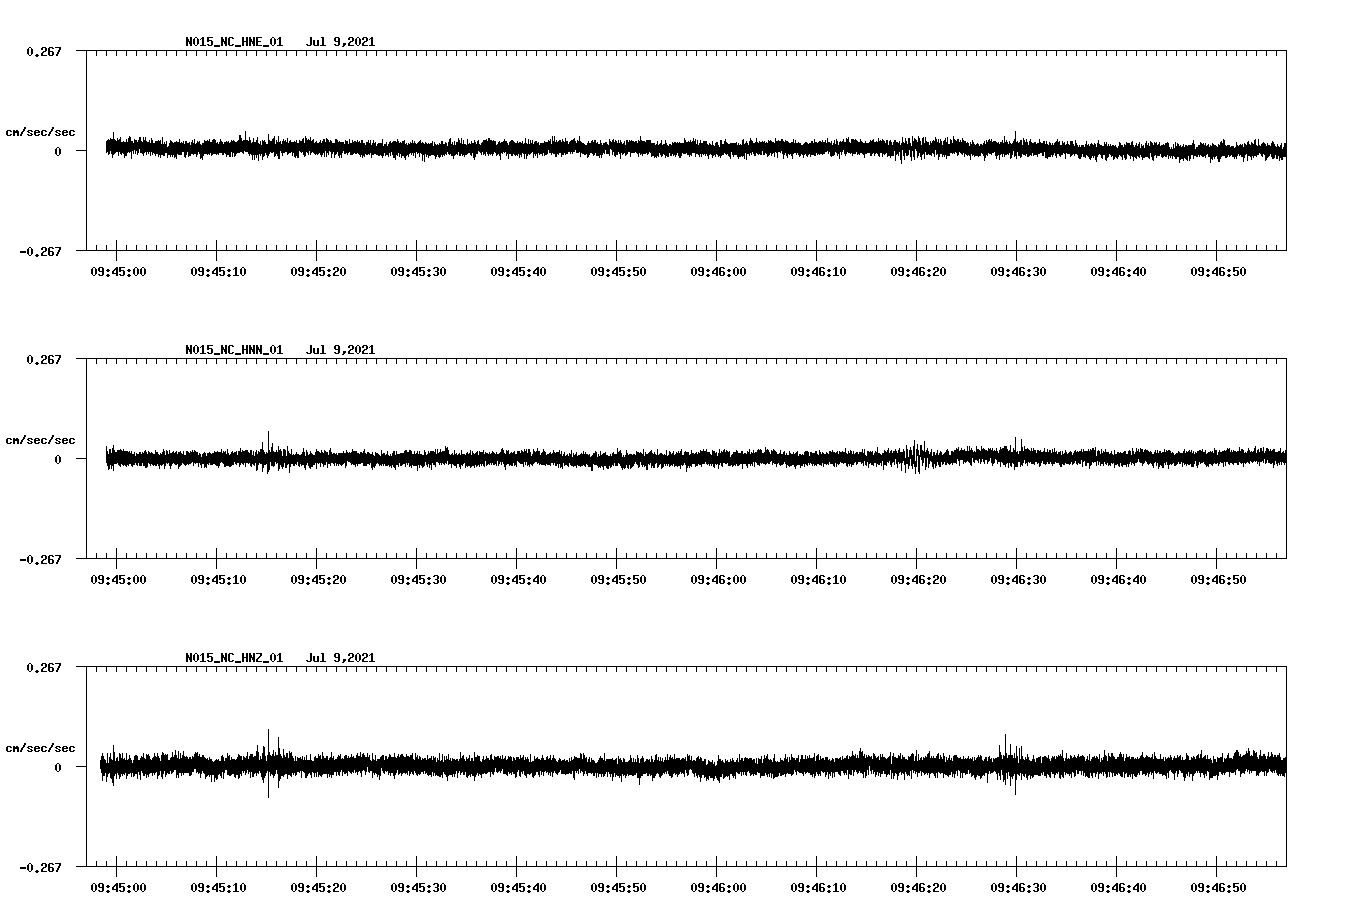Click 09:46:50 time label on HNE axis
Screen dimensions: 1358x924
click(x=1218, y=271)
